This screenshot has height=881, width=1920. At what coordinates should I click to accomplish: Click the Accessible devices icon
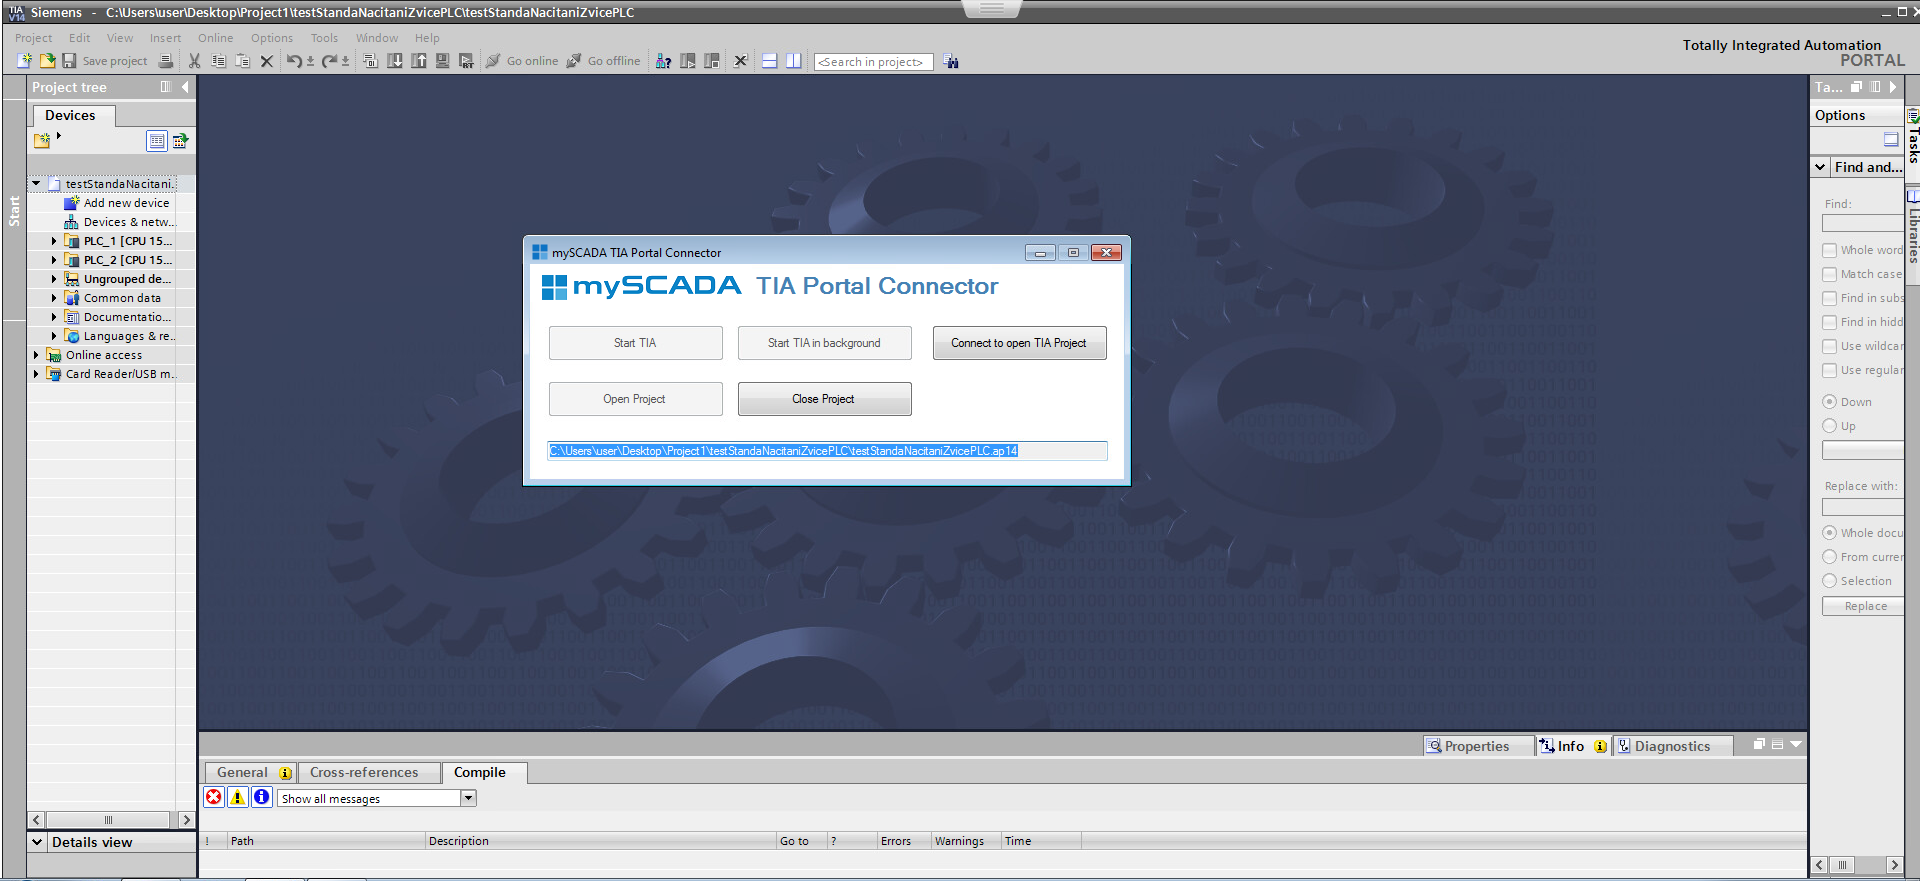pyautogui.click(x=663, y=61)
